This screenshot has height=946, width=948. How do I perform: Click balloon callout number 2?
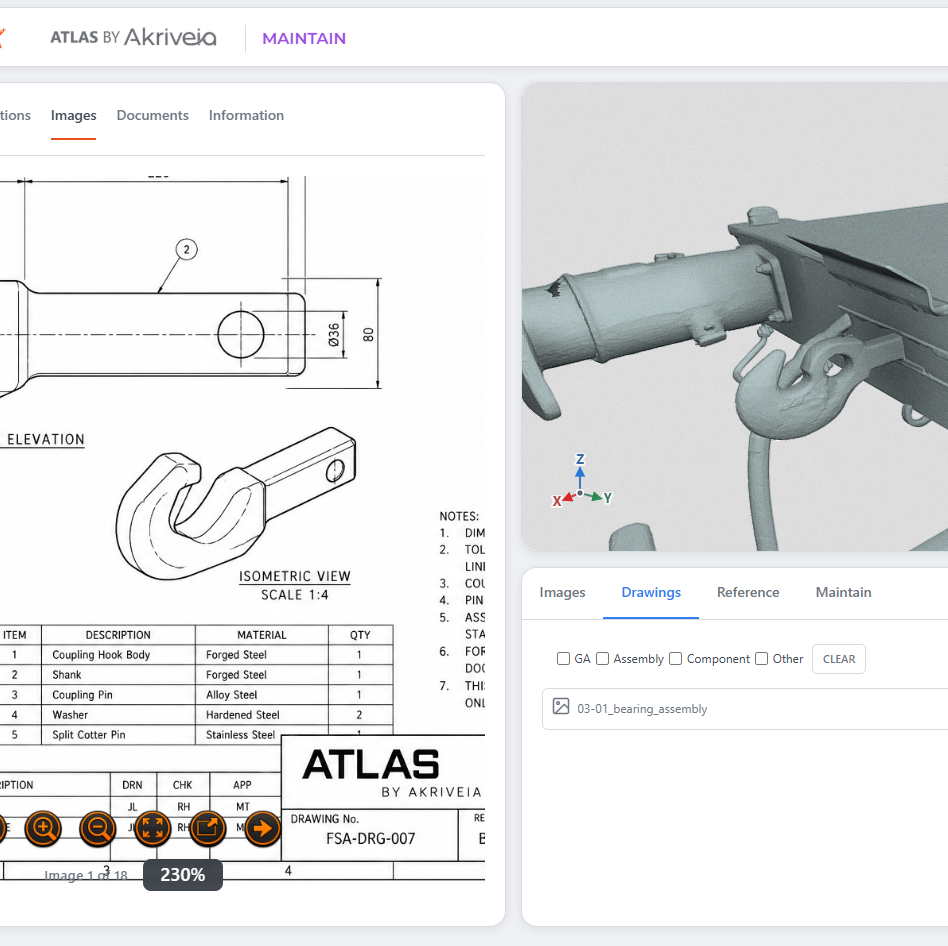tap(186, 249)
